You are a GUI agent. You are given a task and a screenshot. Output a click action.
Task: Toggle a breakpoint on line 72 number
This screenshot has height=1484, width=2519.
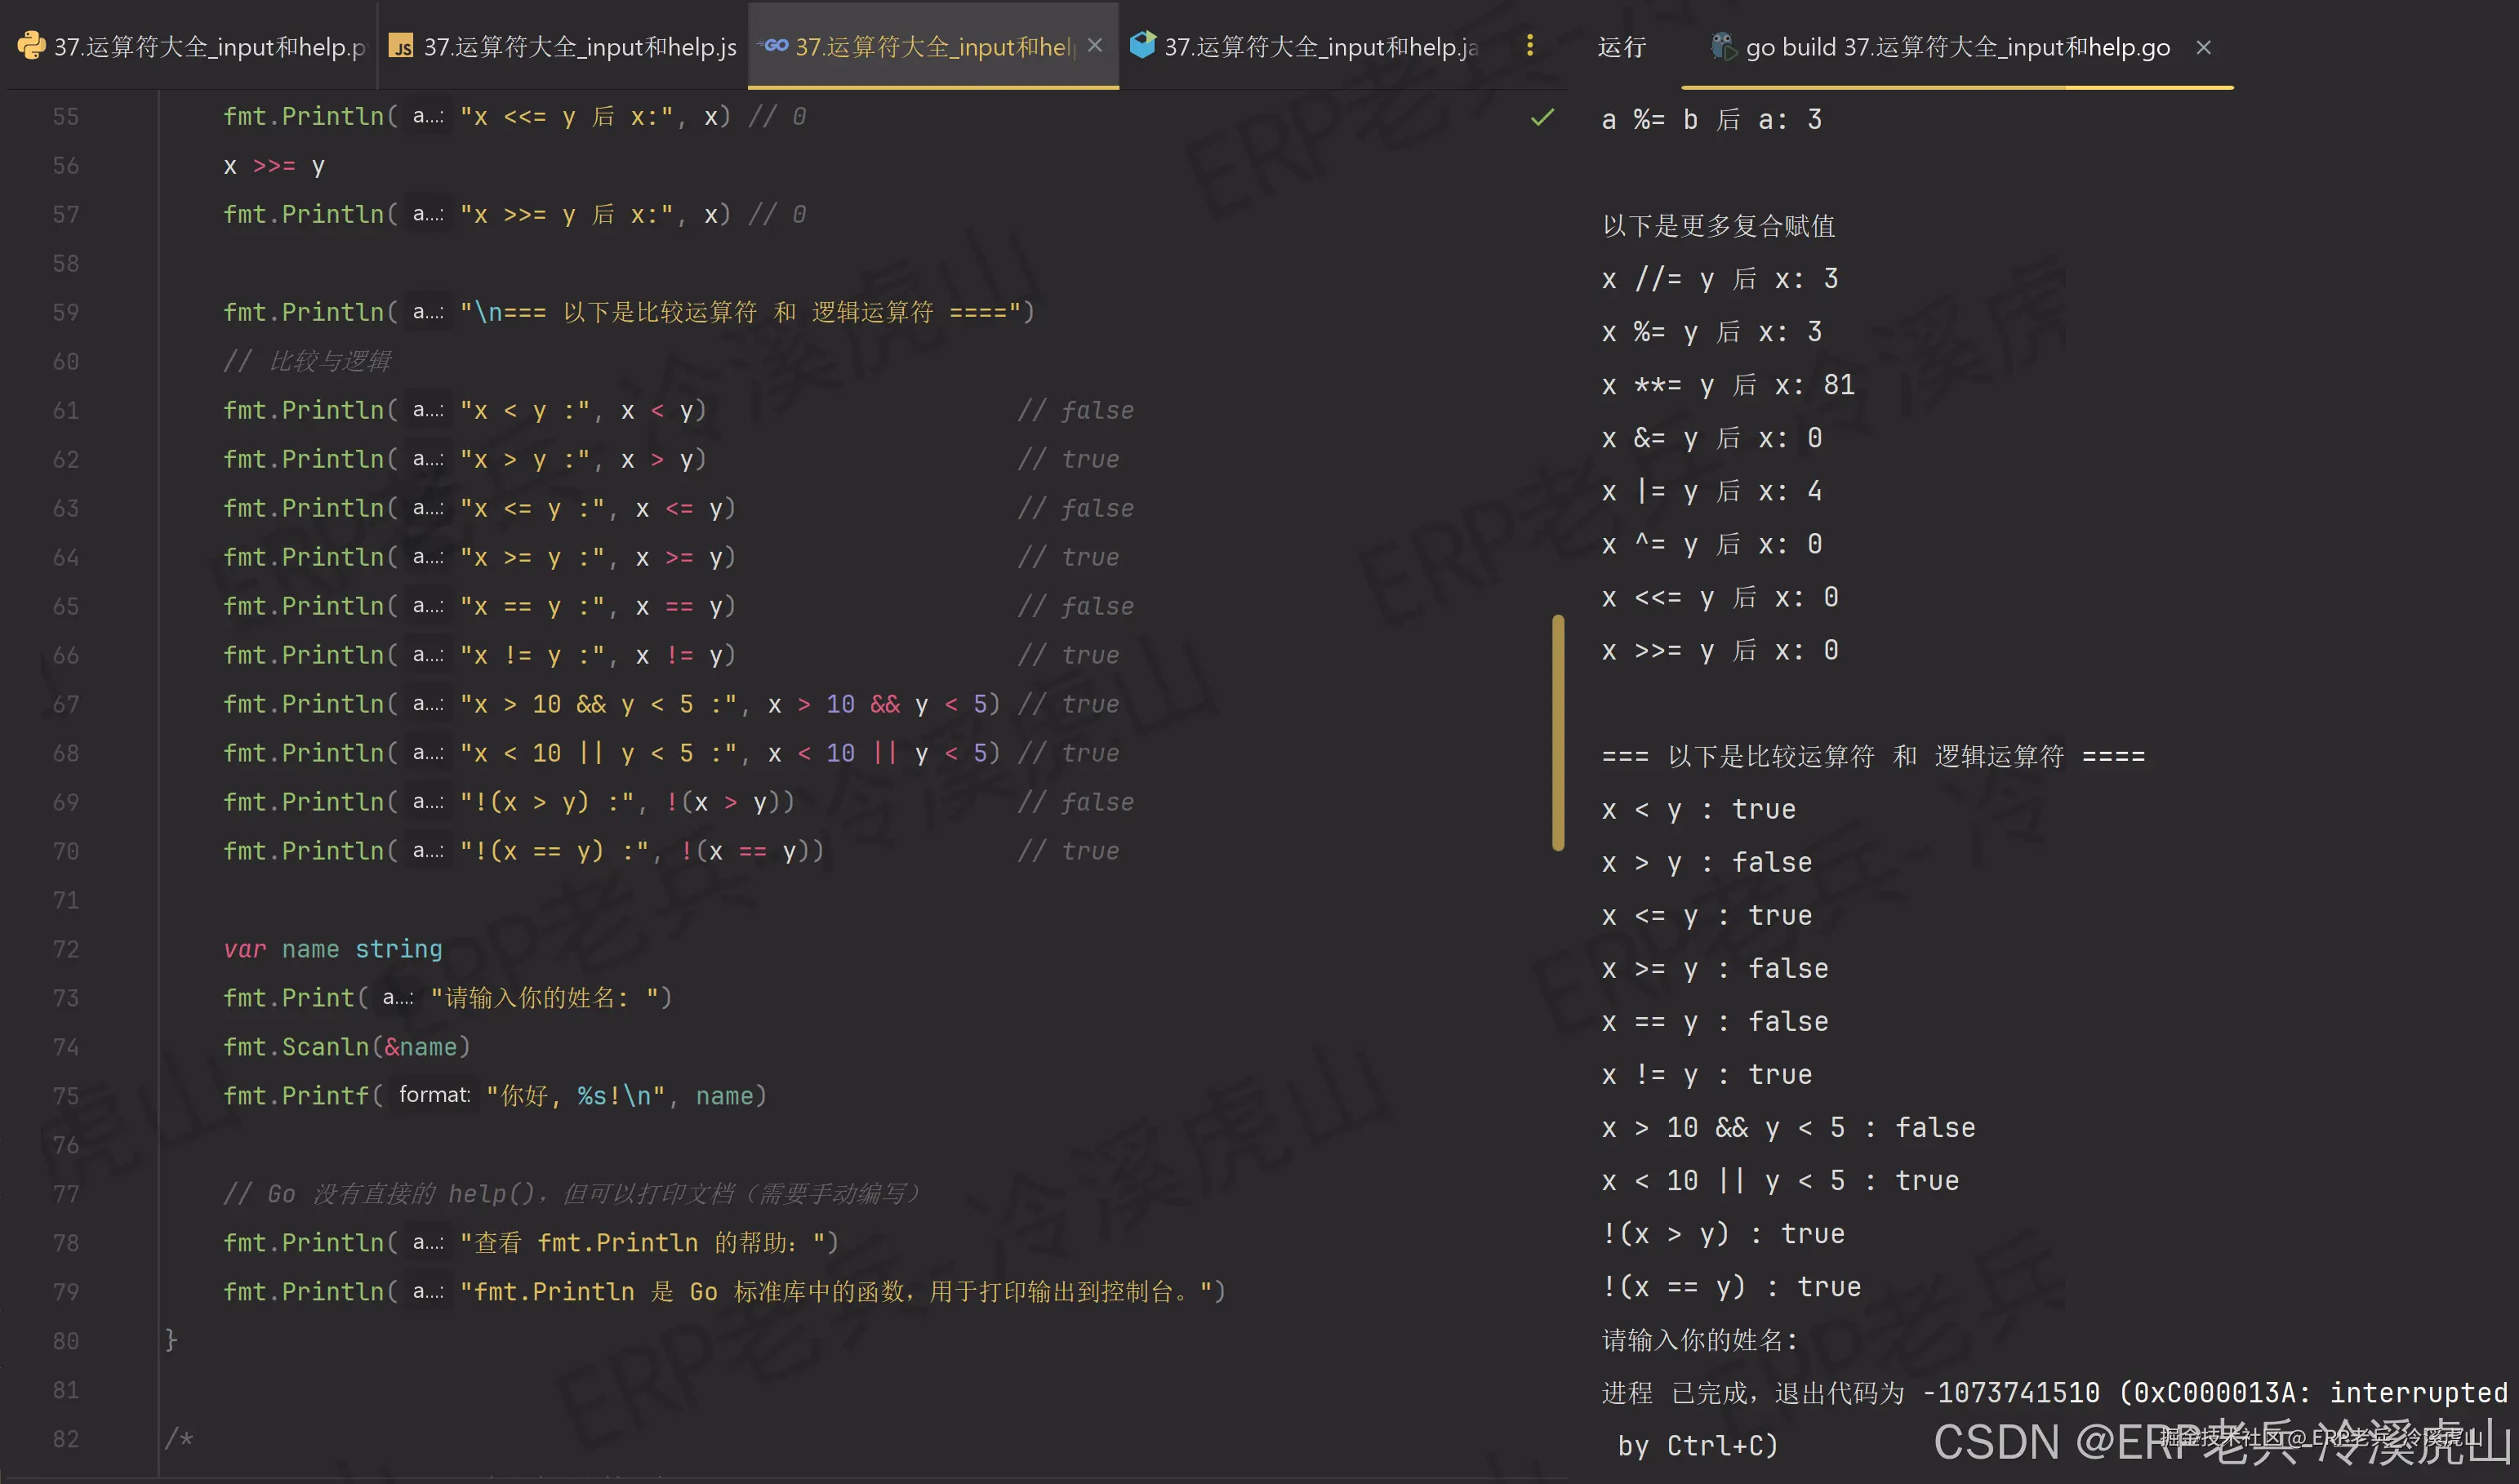[x=66, y=948]
